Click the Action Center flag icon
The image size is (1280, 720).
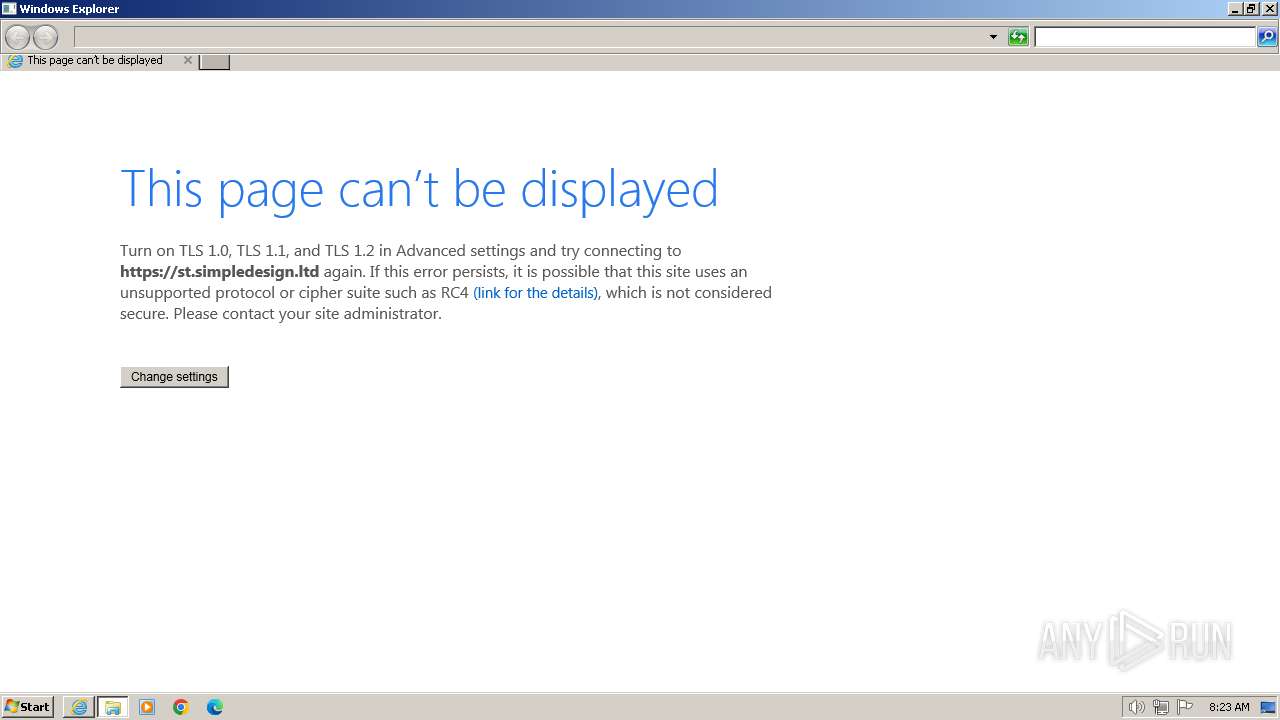(x=1185, y=707)
